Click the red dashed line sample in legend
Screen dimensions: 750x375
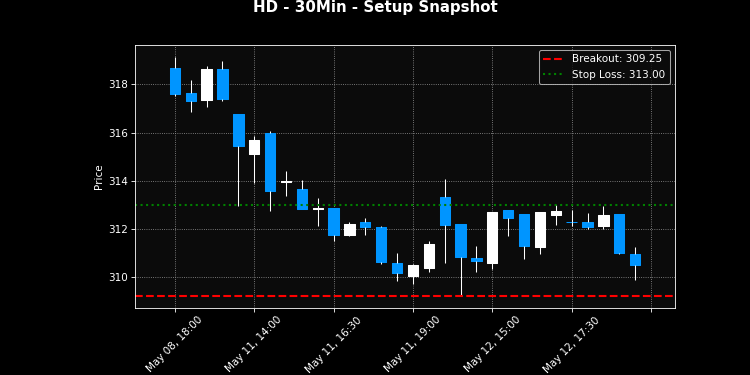pos(553,58)
